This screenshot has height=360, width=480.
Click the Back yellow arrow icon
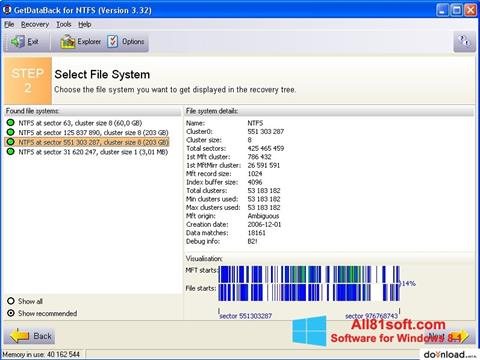tap(20, 336)
